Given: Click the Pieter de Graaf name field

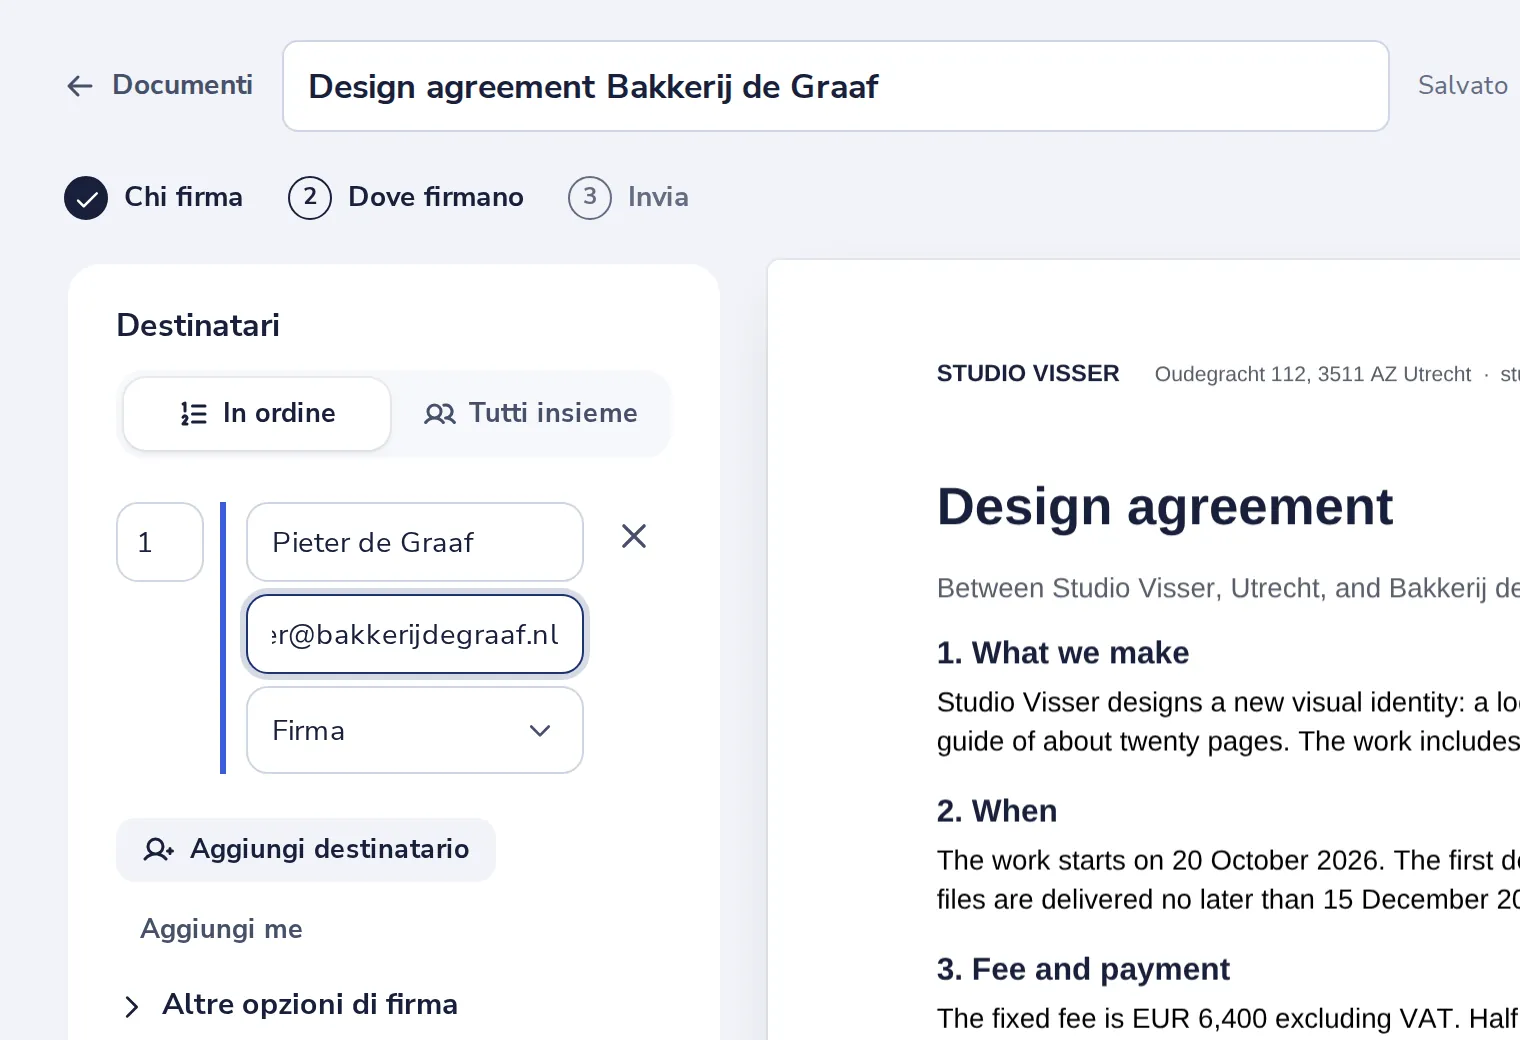Looking at the screenshot, I should click(x=415, y=542).
